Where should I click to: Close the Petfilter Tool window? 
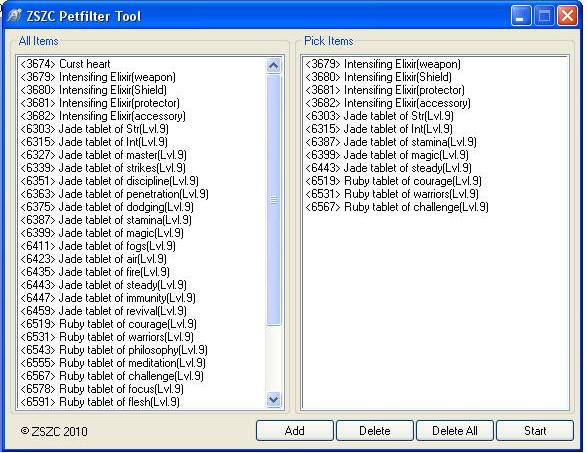[x=567, y=16]
